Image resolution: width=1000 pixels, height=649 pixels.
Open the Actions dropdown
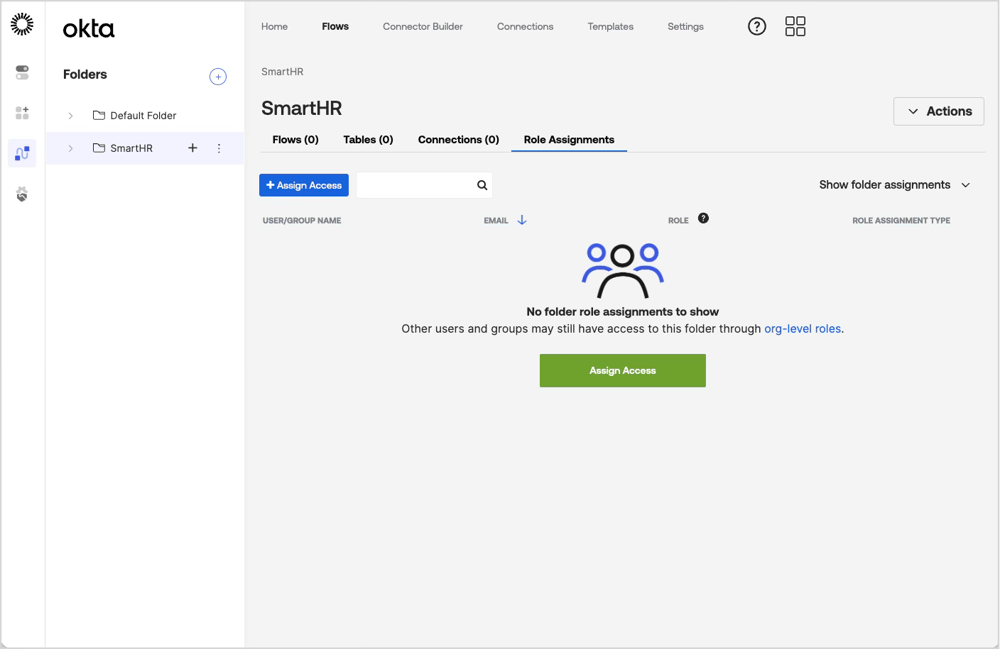939,111
